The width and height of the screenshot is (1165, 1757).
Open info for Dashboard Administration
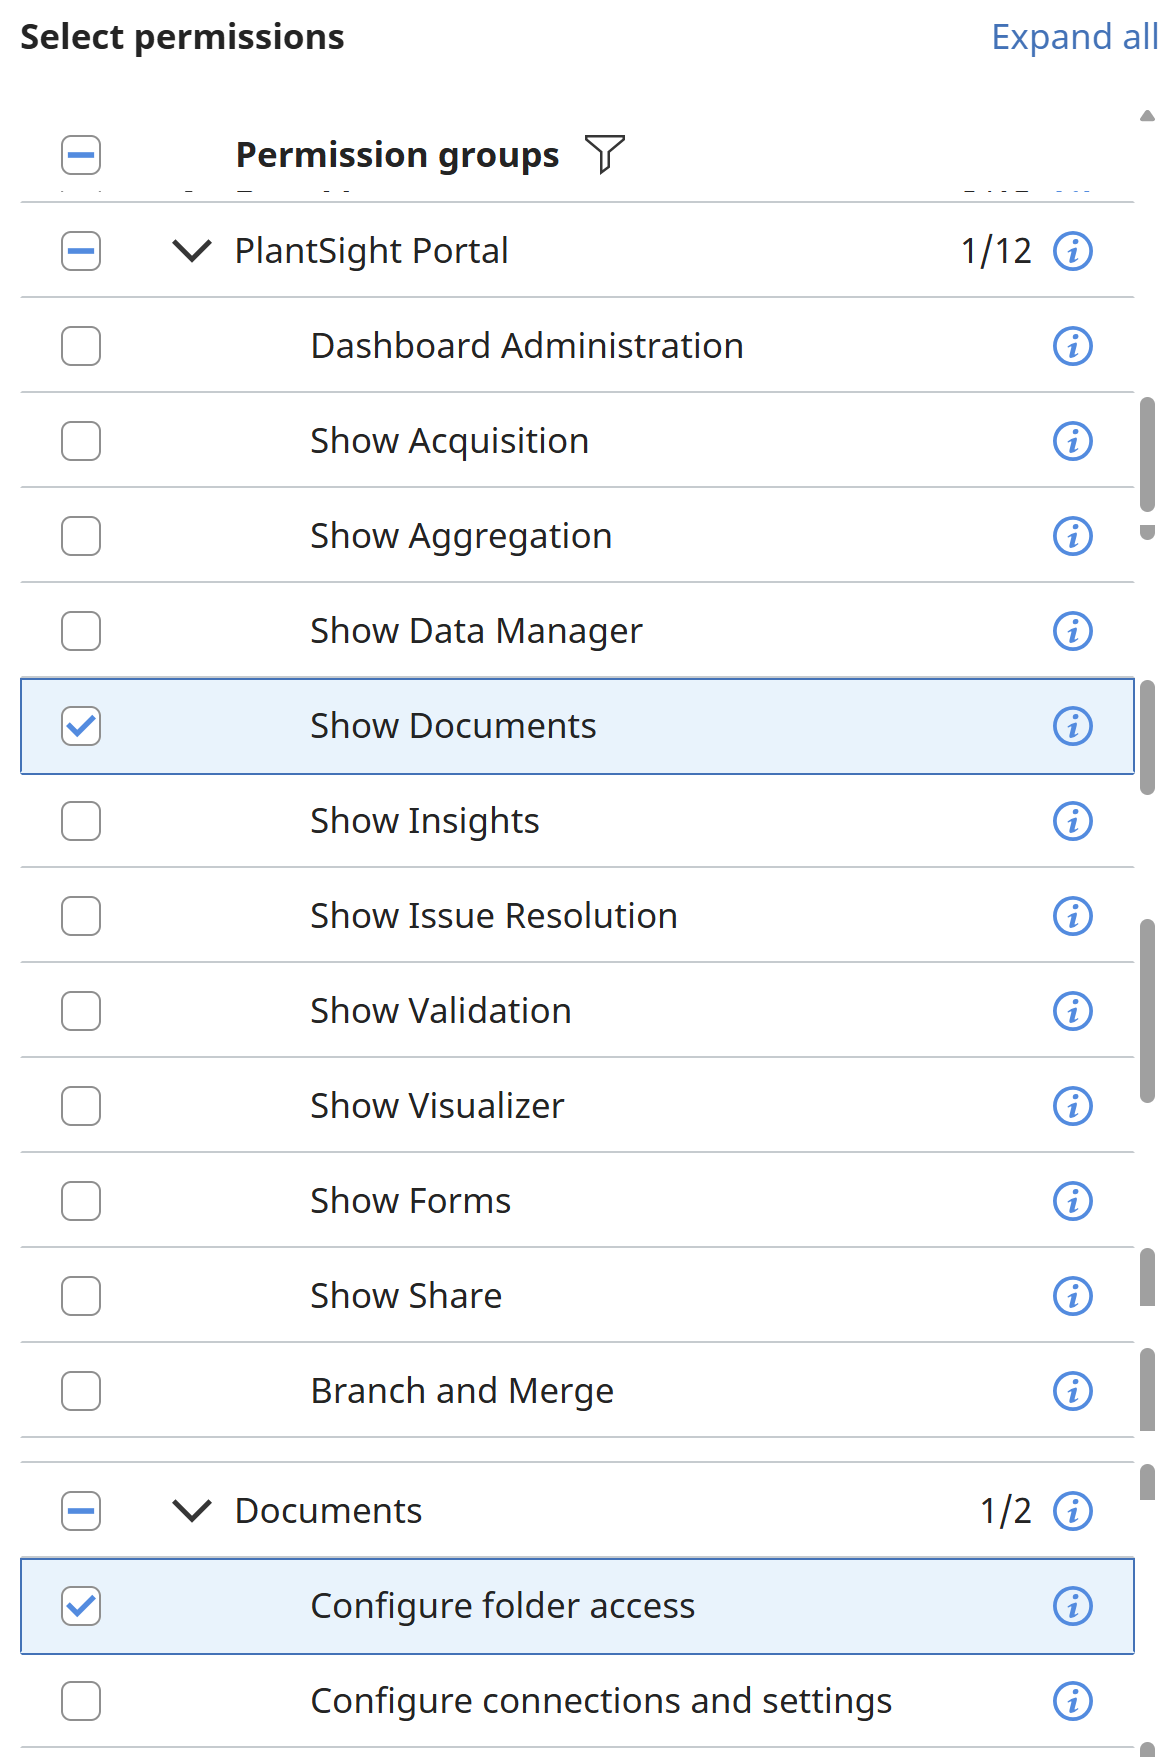click(1072, 346)
